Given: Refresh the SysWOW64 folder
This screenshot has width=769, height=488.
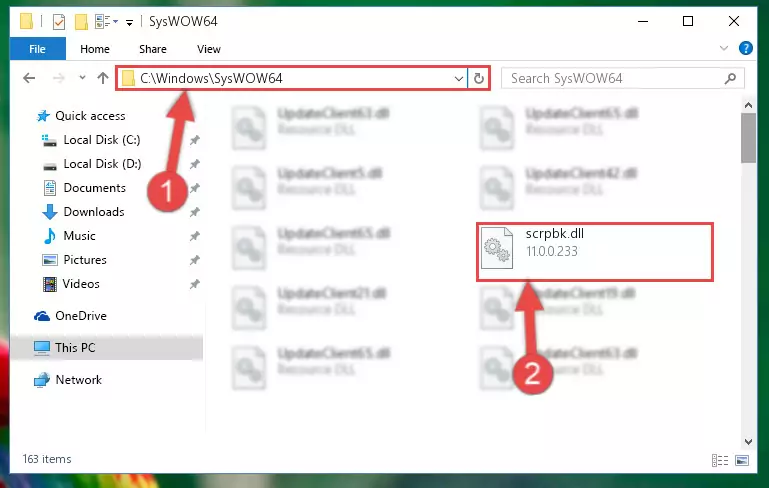Looking at the screenshot, I should (x=479, y=78).
